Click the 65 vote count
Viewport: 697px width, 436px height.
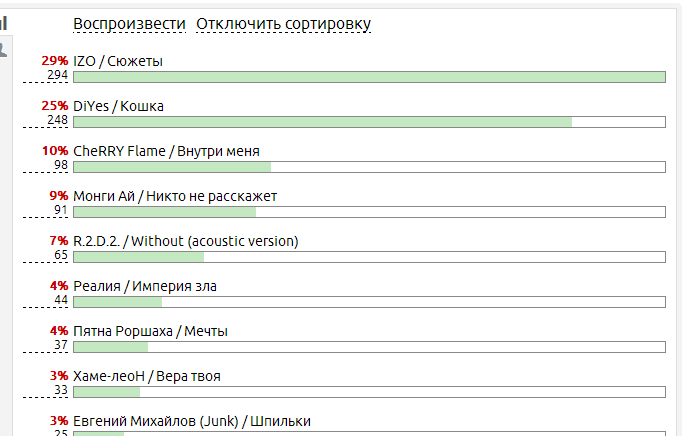61,255
